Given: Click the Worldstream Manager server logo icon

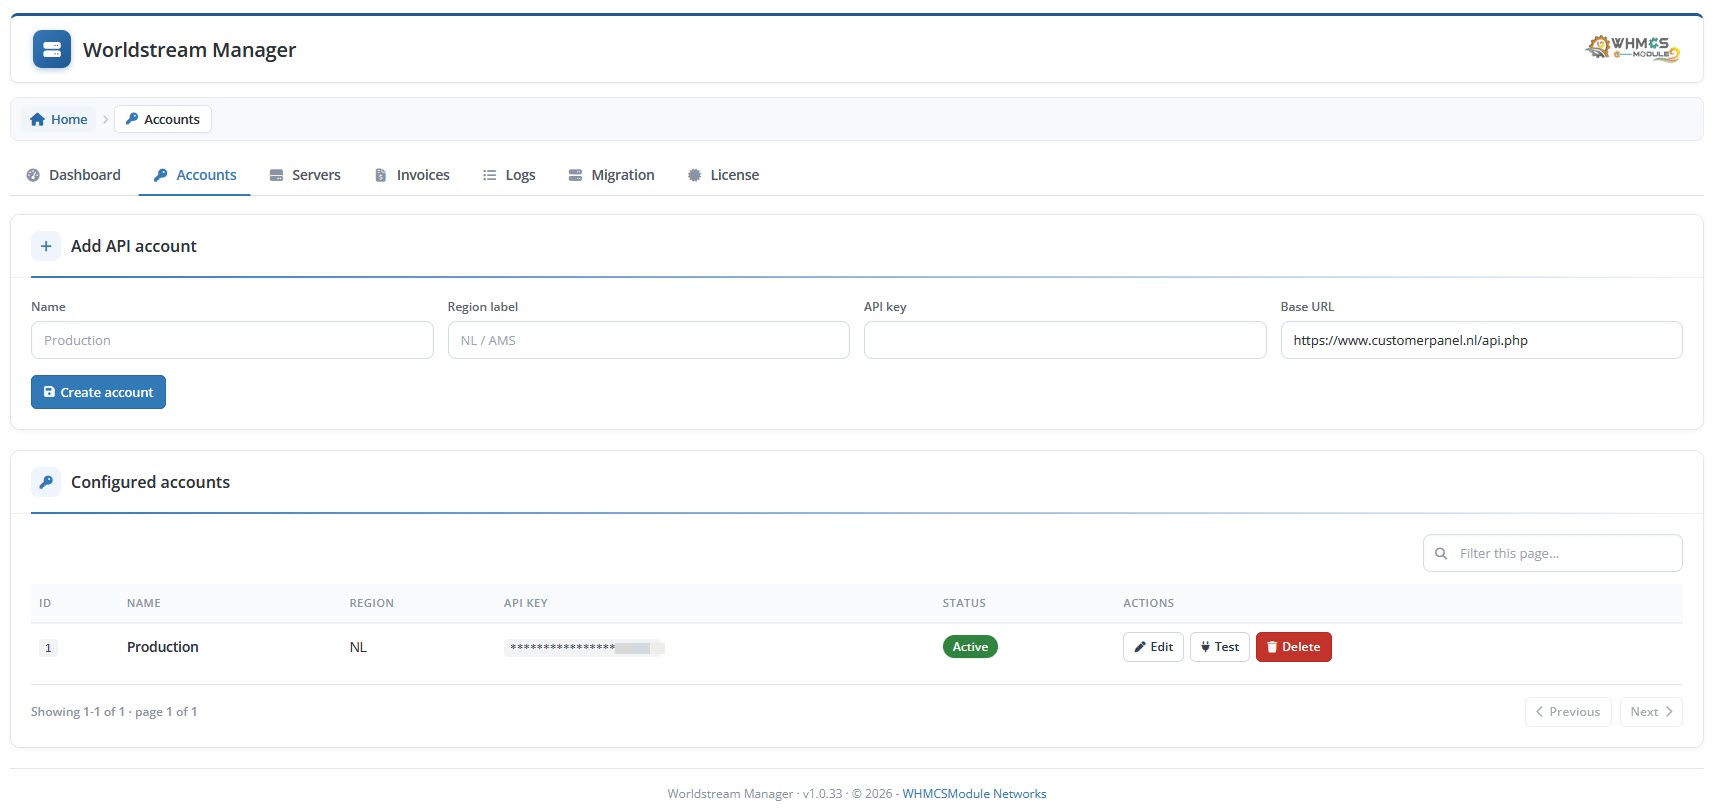Looking at the screenshot, I should [x=52, y=49].
